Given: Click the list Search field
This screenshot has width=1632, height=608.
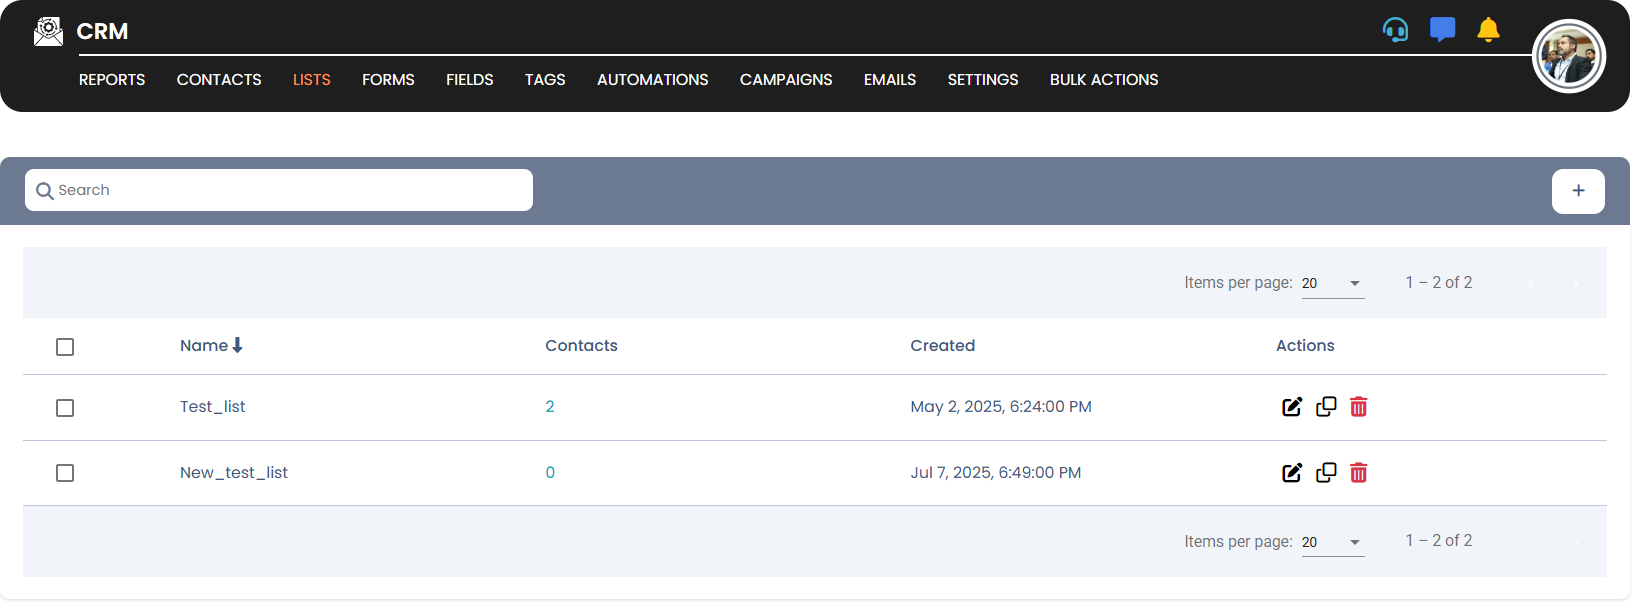Looking at the screenshot, I should (x=280, y=190).
